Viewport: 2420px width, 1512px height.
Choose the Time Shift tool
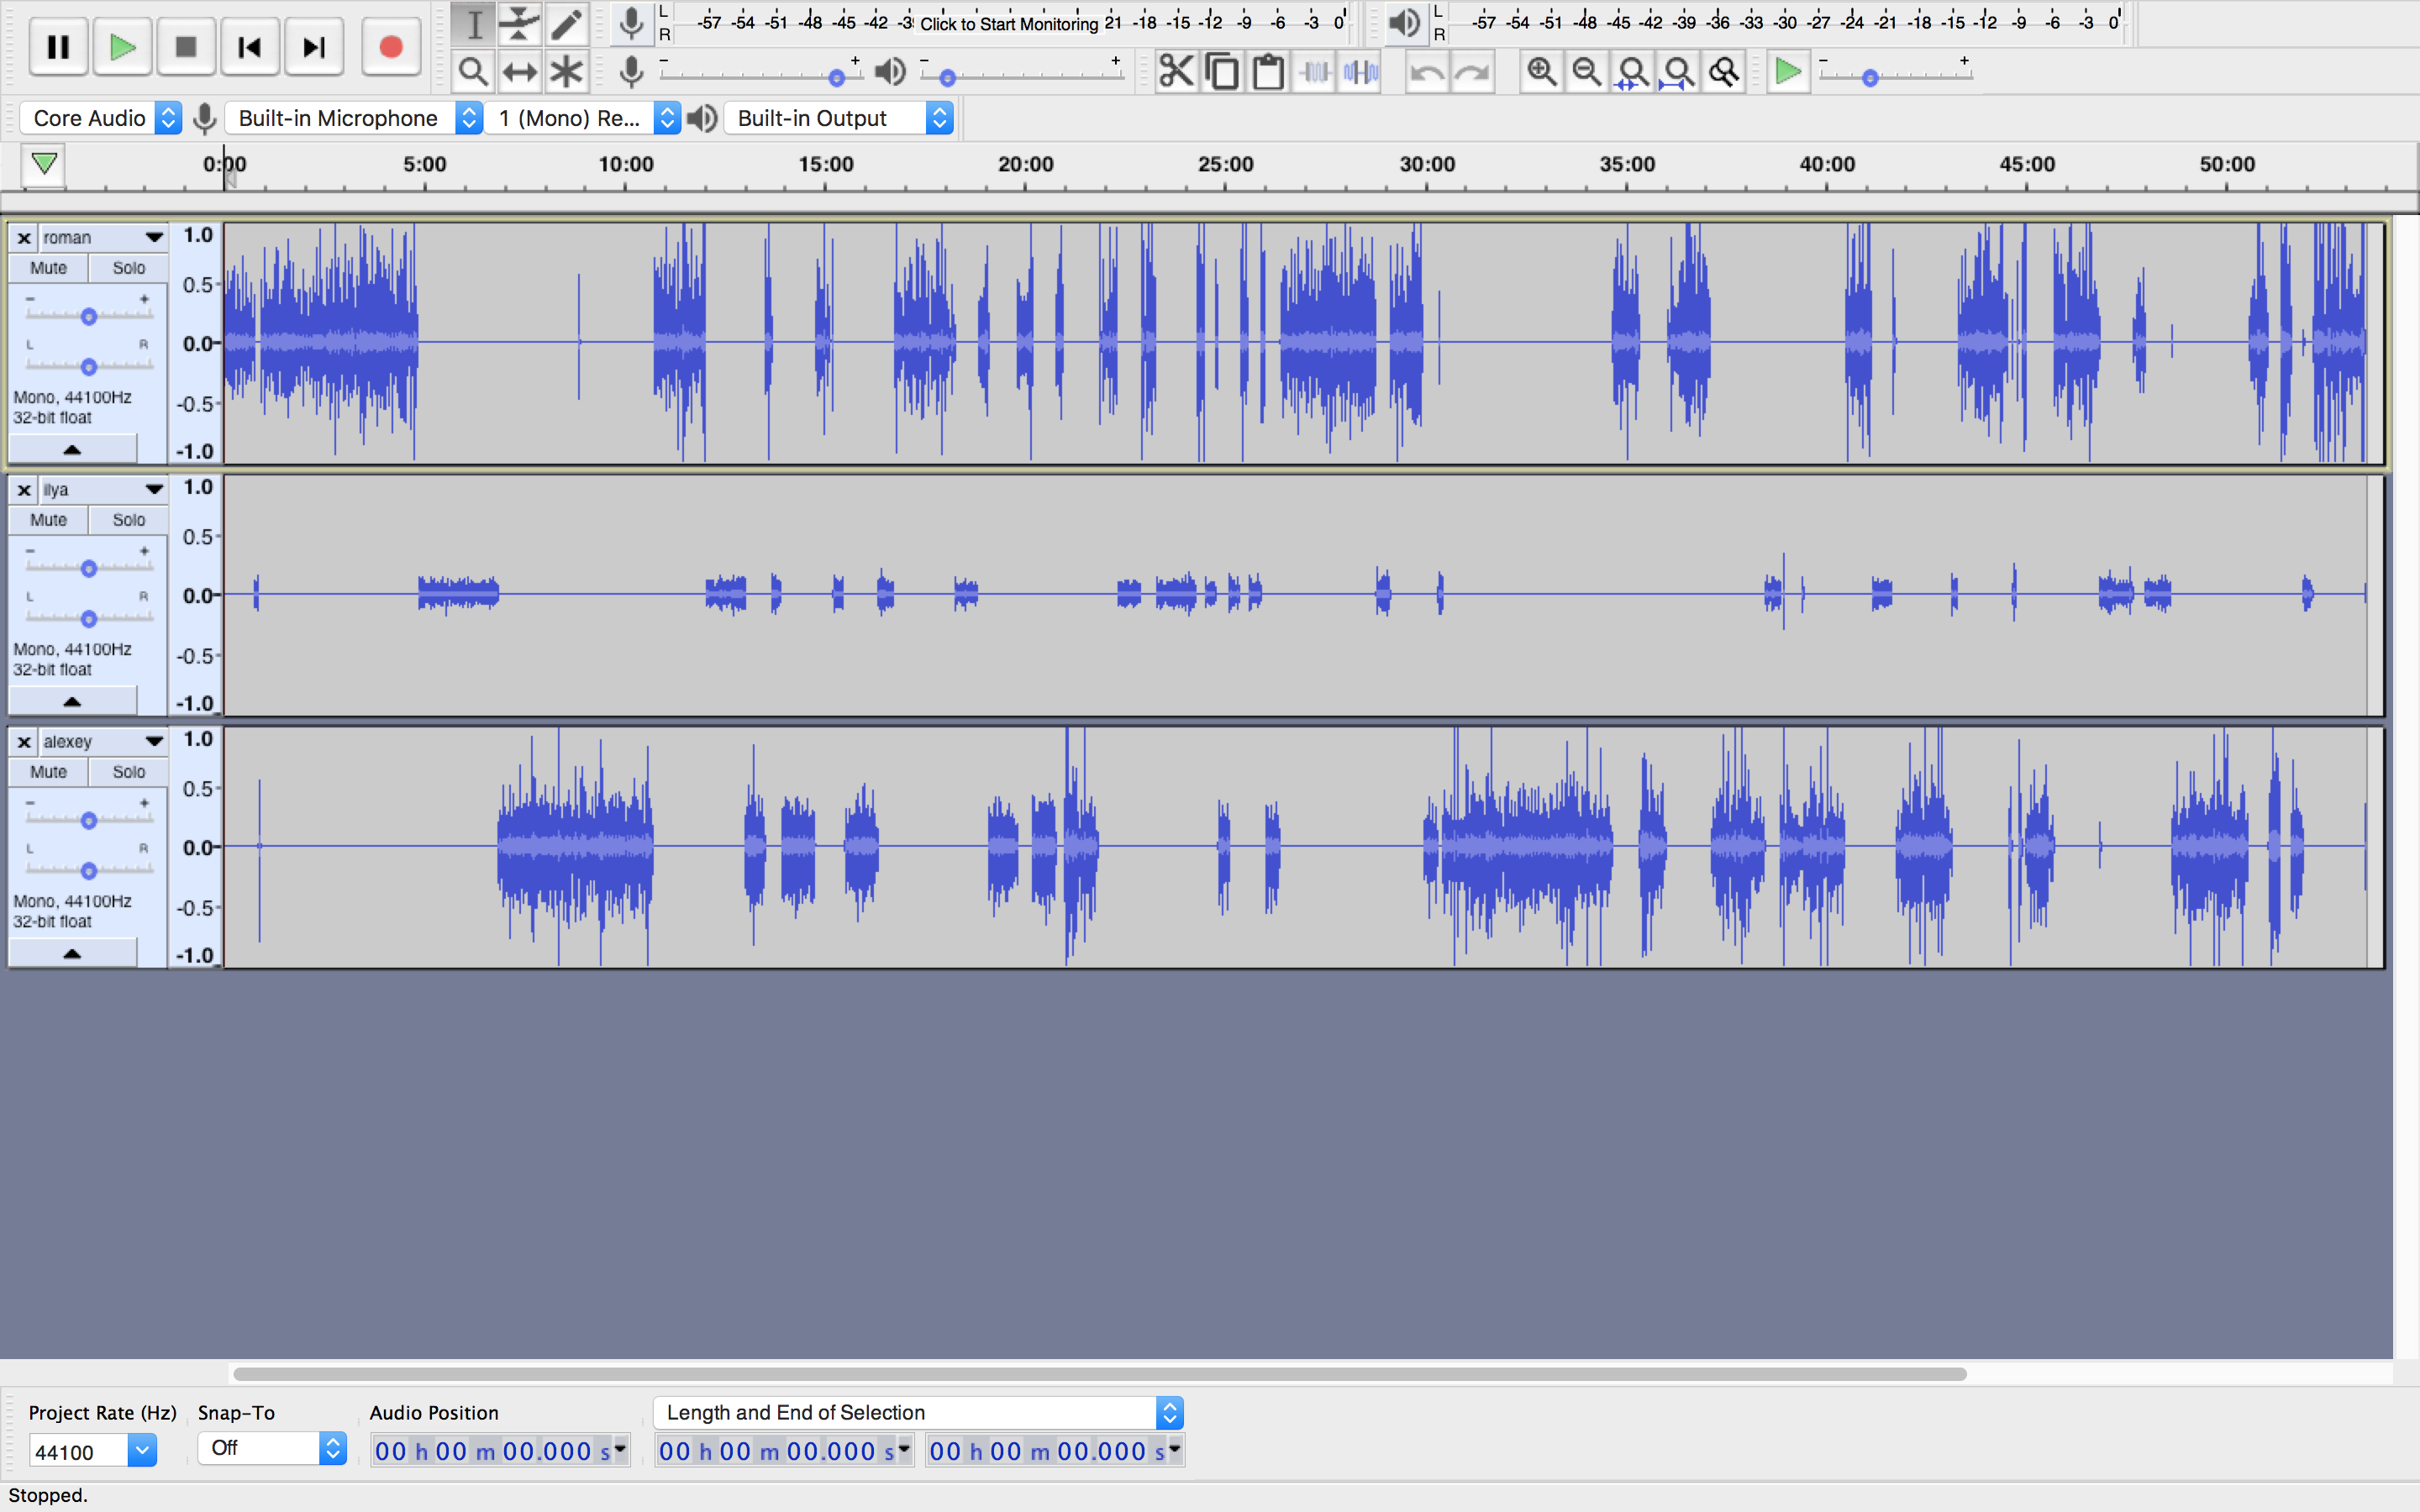click(519, 72)
